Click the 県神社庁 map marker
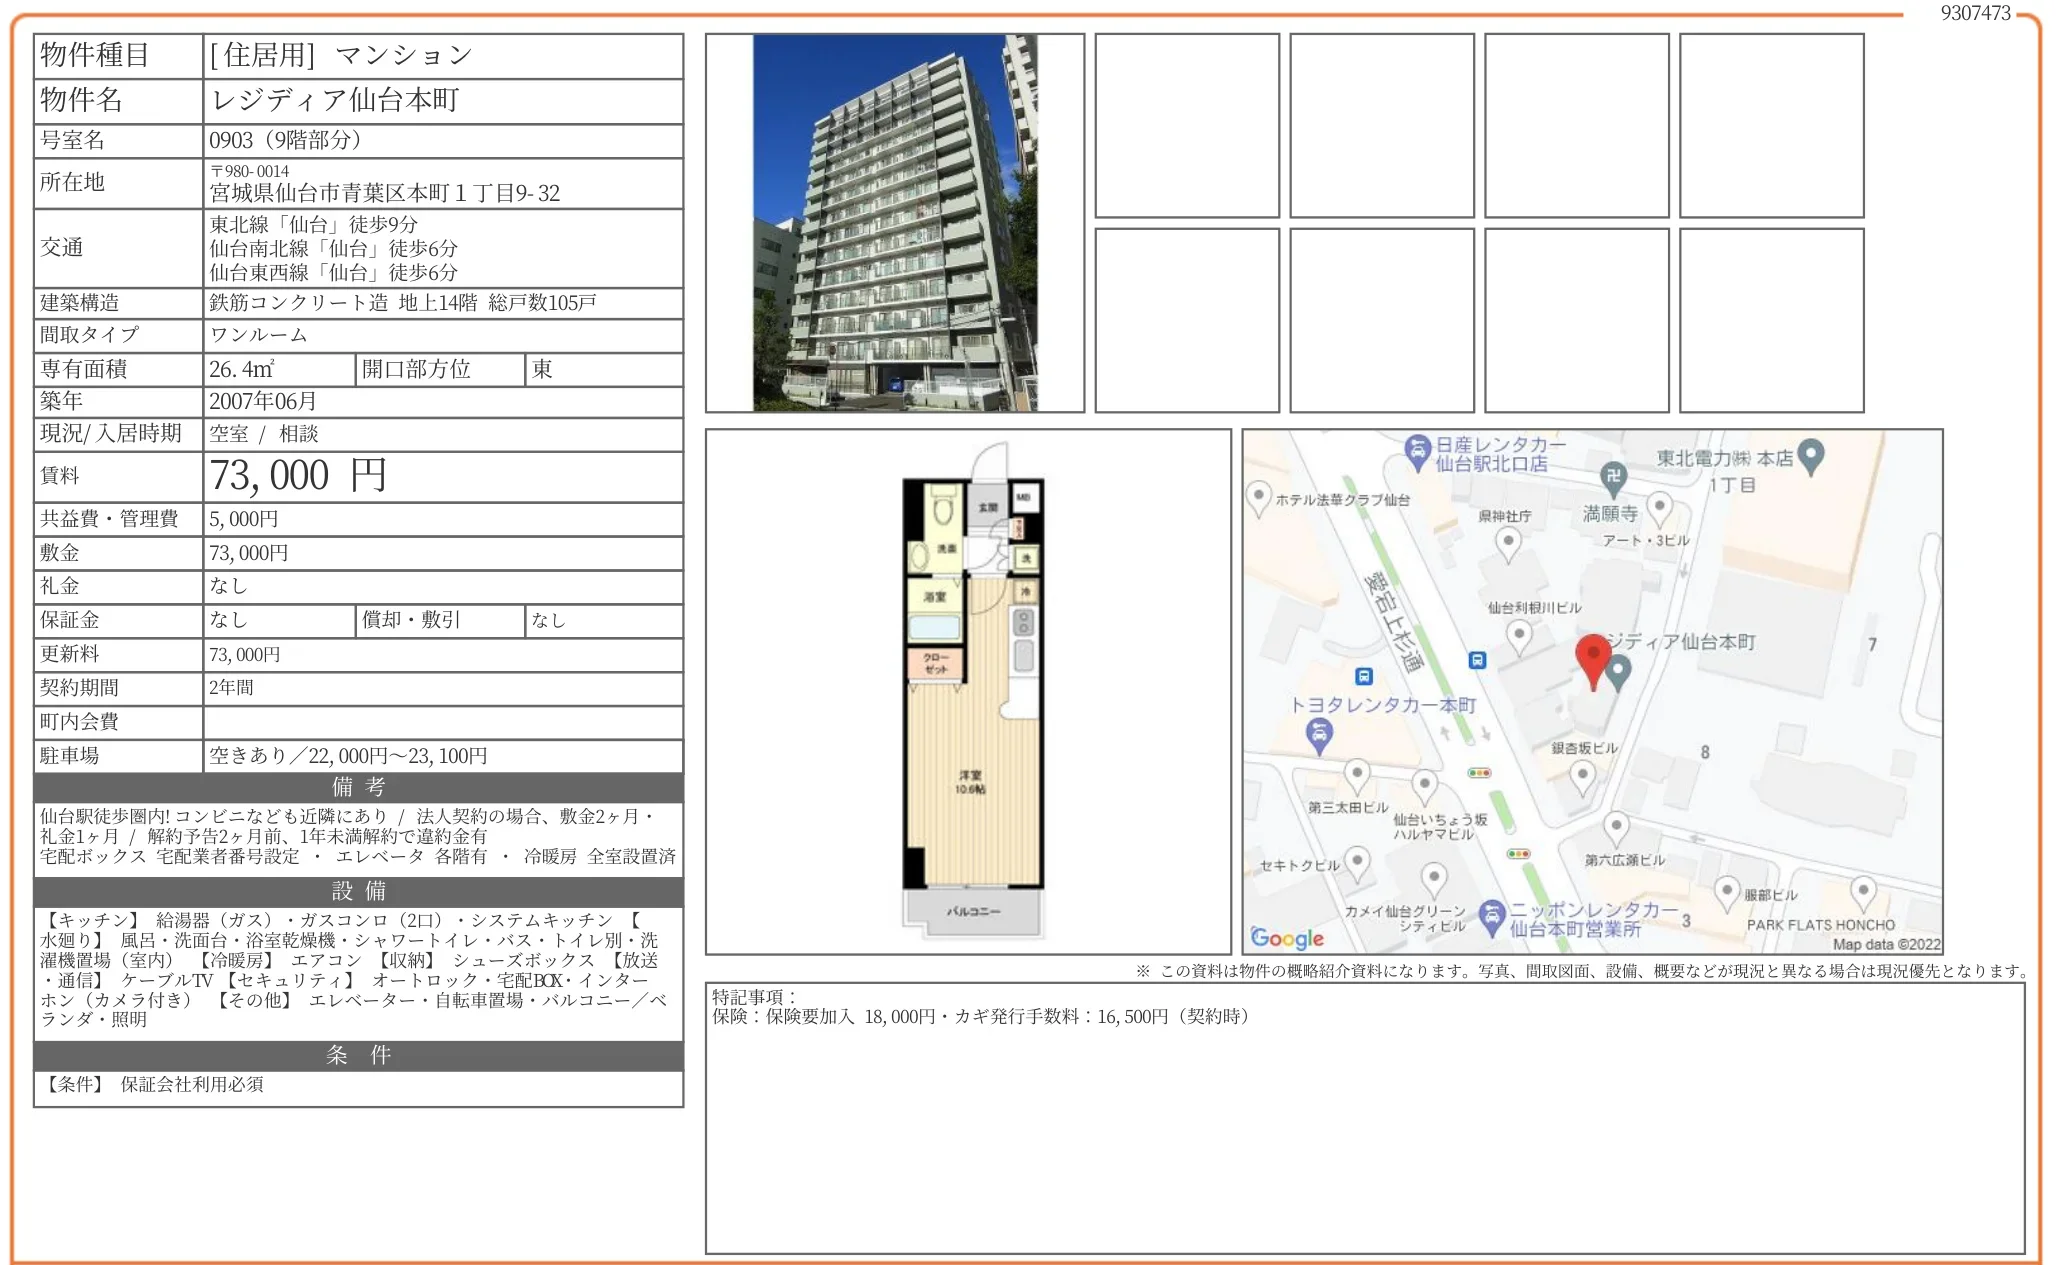2056x1265 pixels. (x=1509, y=541)
